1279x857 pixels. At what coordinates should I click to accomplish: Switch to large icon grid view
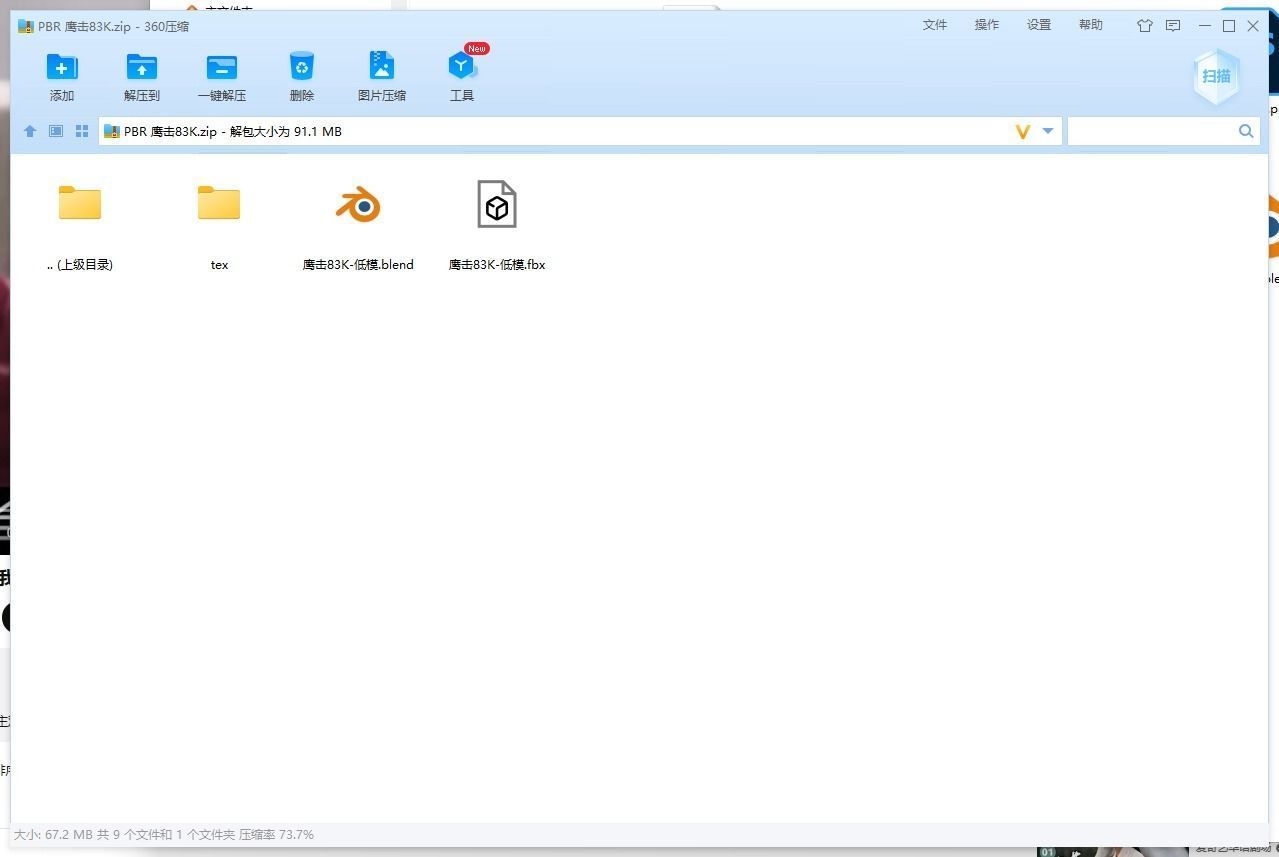pos(82,131)
